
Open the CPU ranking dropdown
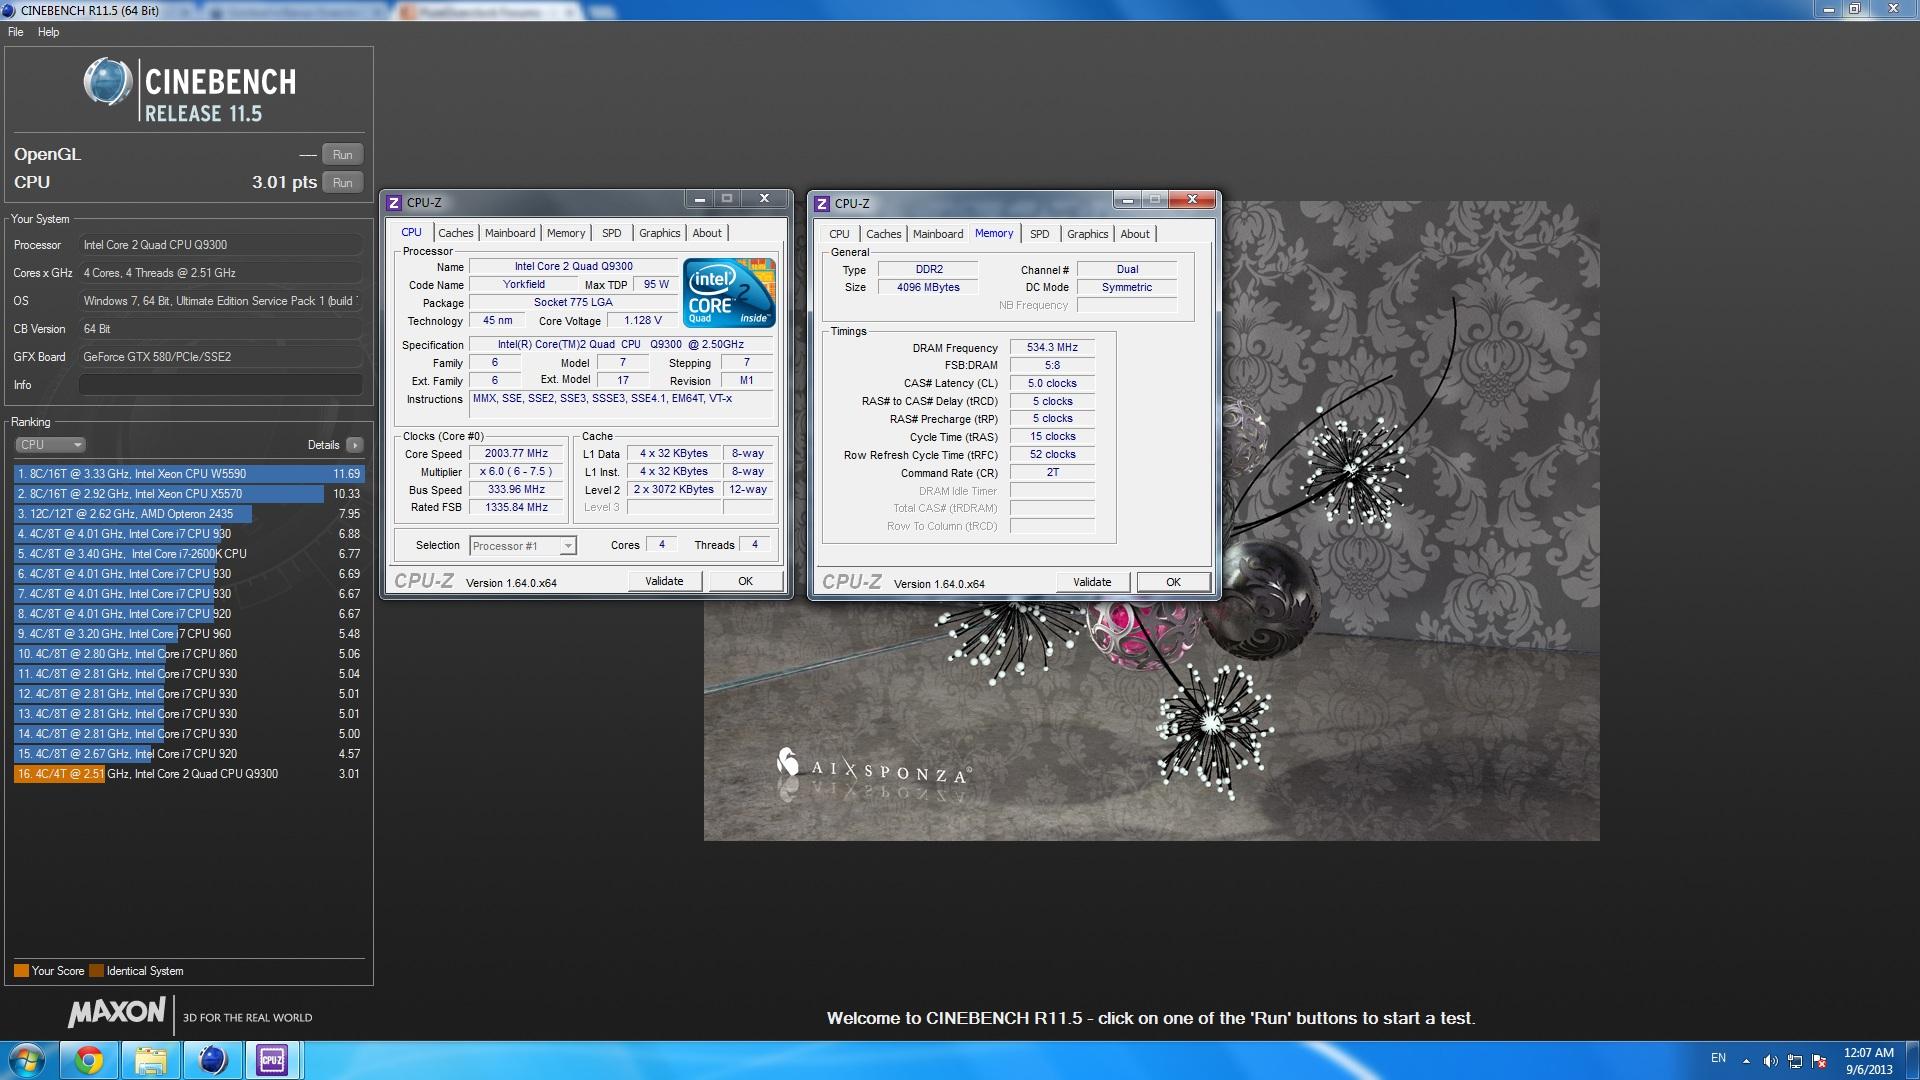[x=50, y=445]
